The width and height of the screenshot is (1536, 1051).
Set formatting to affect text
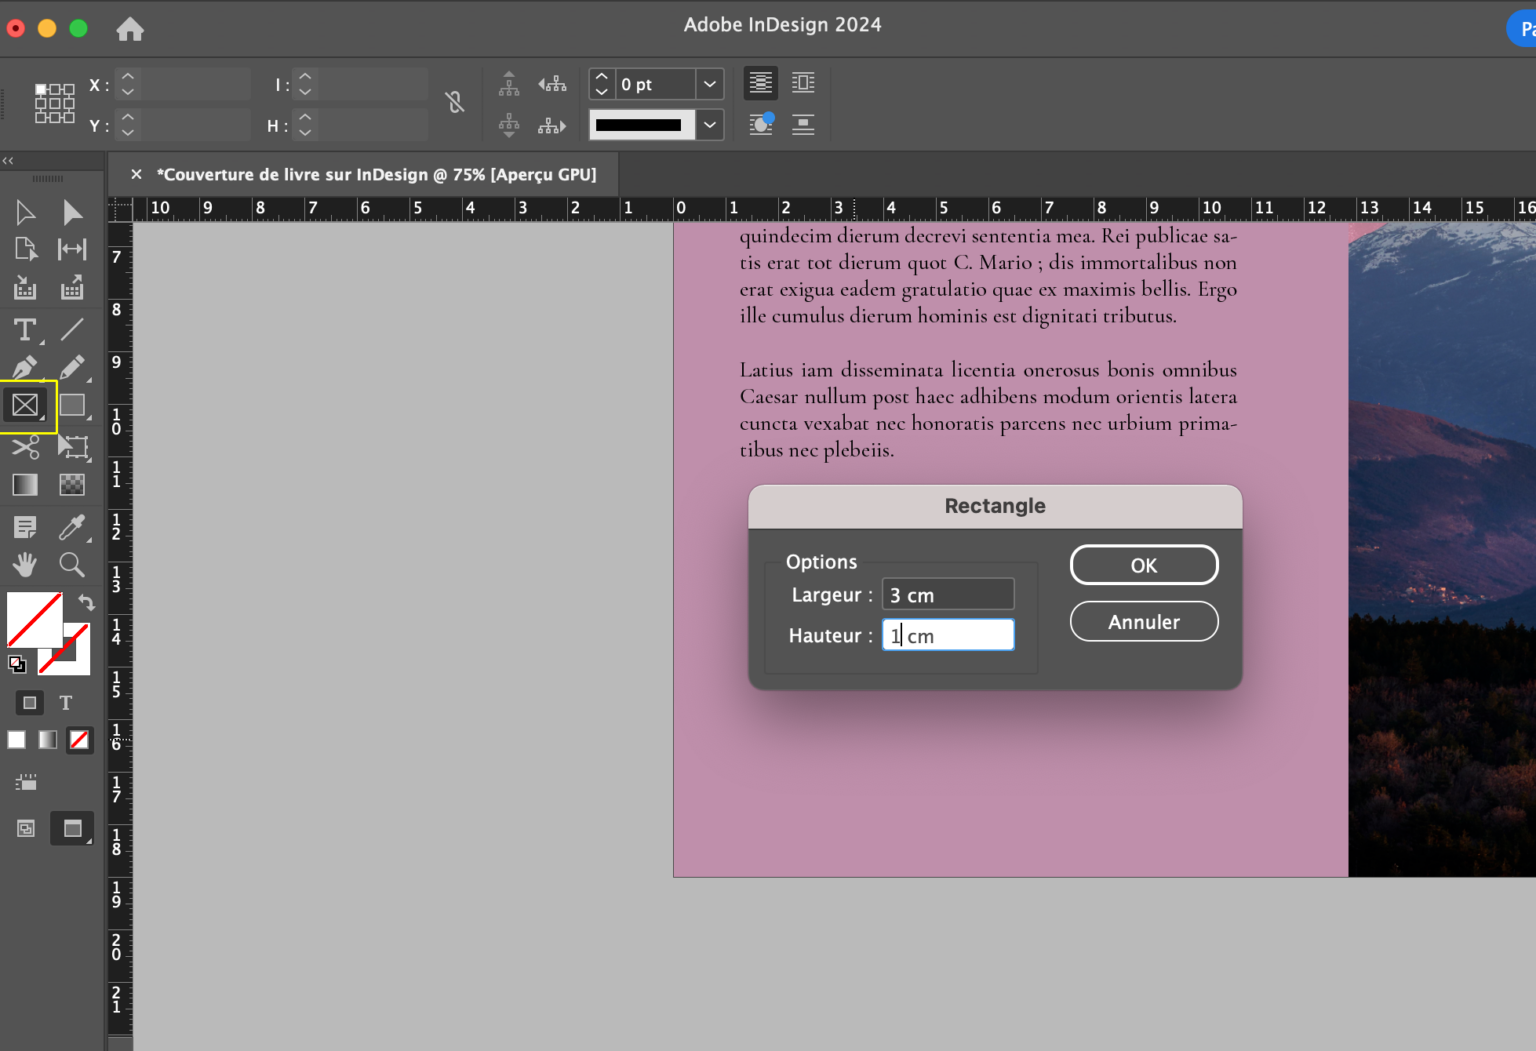pyautogui.click(x=66, y=703)
